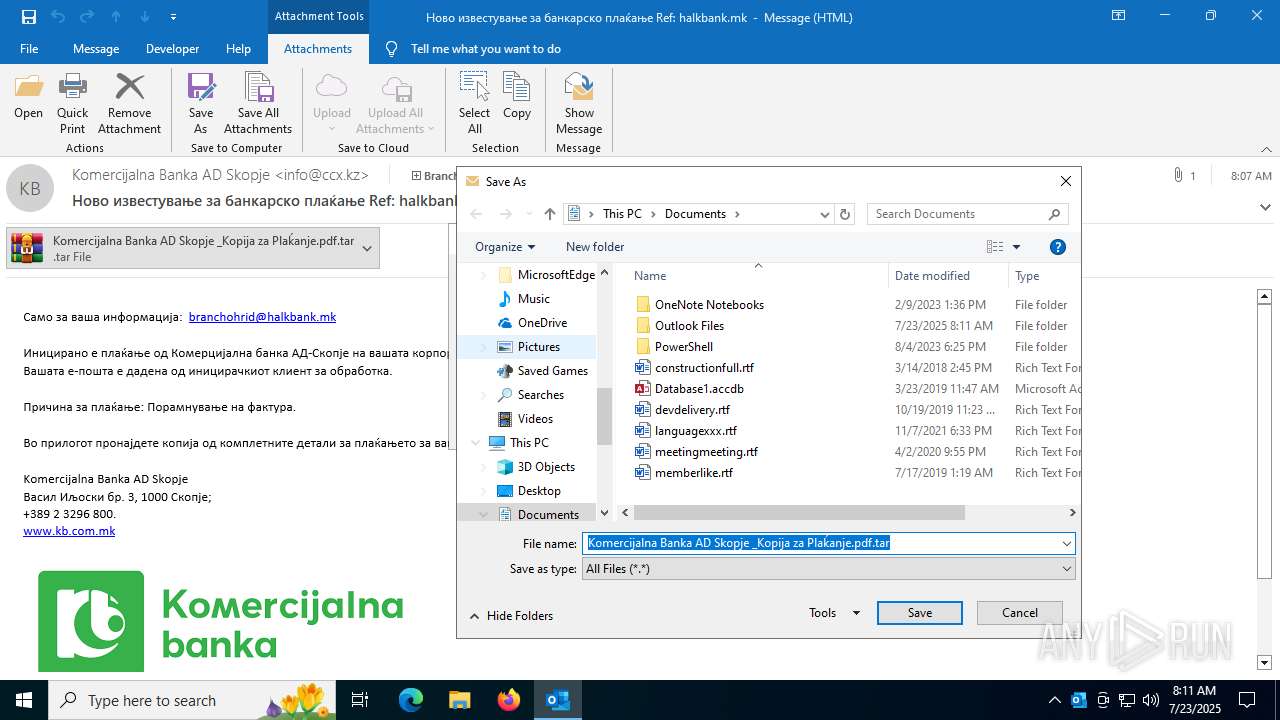1280x720 pixels.
Task: Open the File name history dropdown
Action: [x=1067, y=543]
